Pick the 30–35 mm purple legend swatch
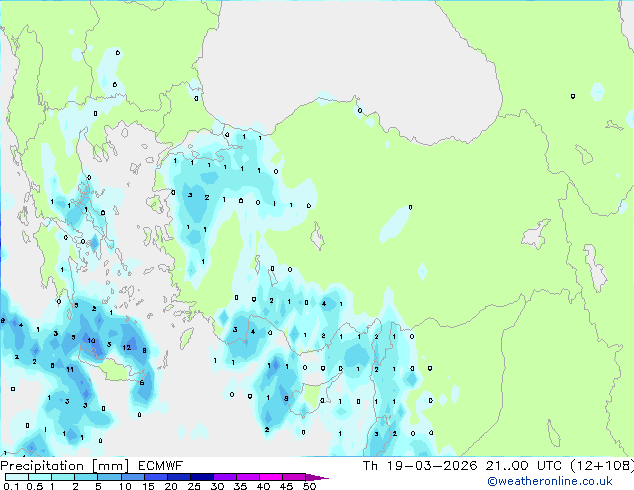The height and width of the screenshot is (490, 634). click(x=225, y=477)
